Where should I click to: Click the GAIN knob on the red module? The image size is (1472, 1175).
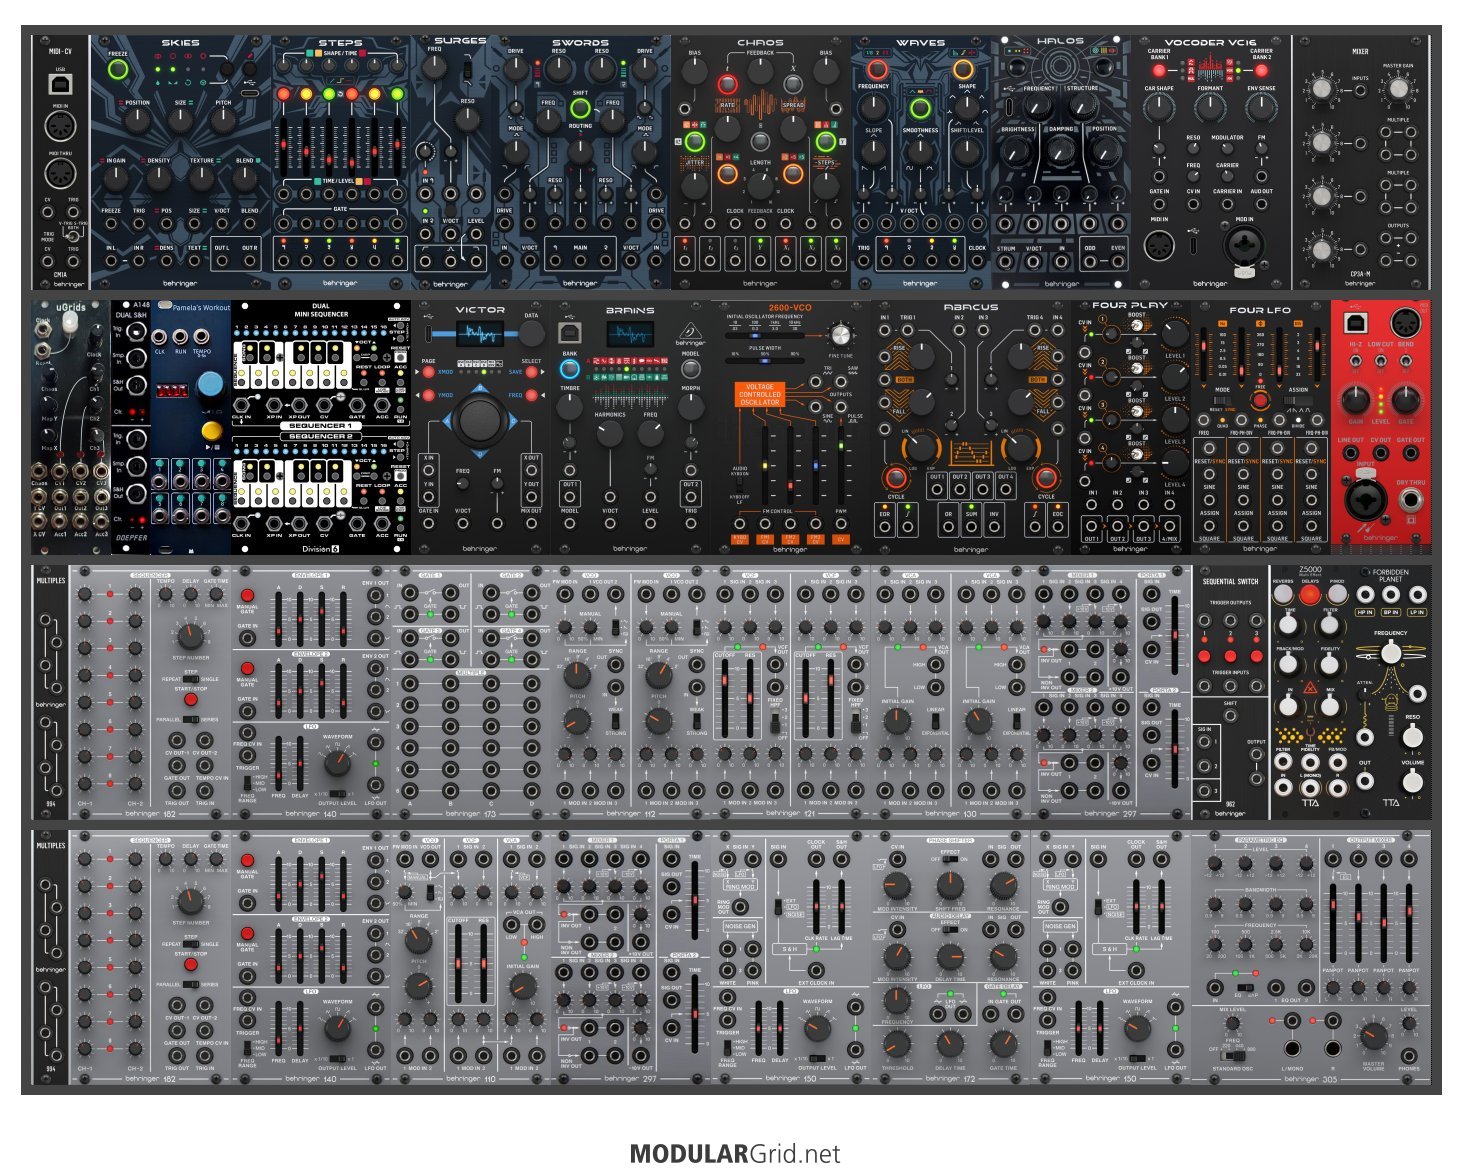pos(1356,400)
